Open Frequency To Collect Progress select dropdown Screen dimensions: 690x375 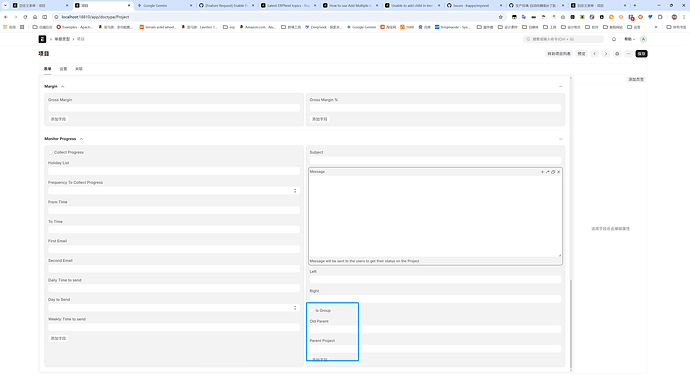174,191
